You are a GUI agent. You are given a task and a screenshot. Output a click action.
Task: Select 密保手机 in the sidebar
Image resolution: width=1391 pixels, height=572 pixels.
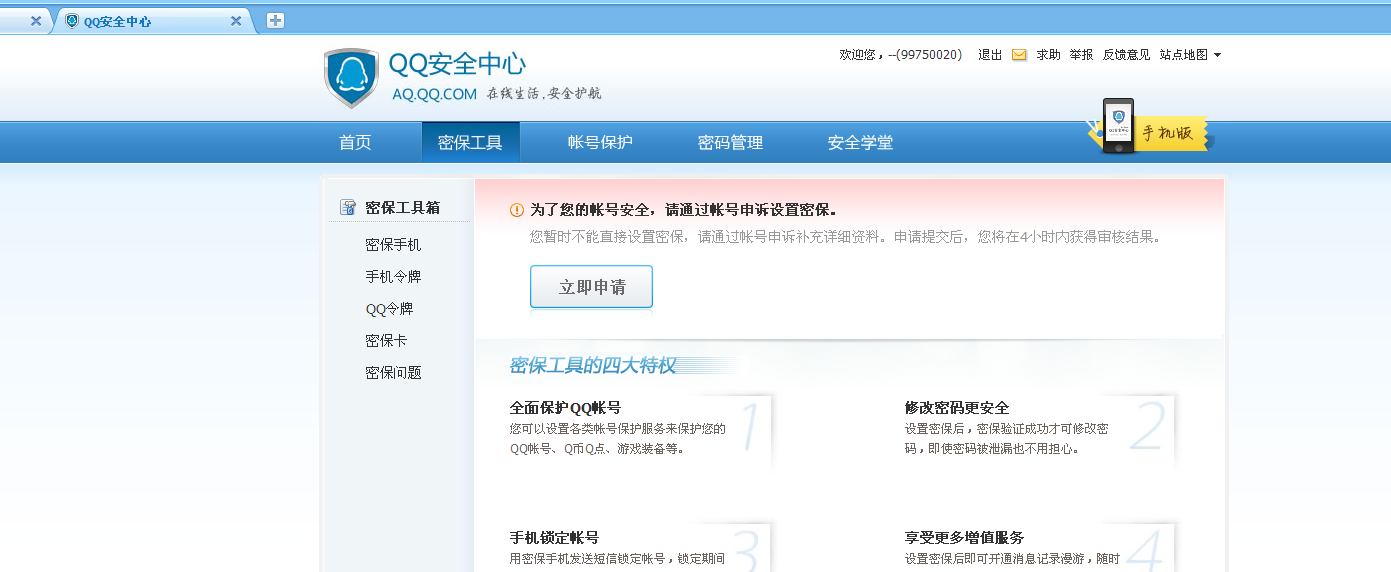click(x=393, y=245)
